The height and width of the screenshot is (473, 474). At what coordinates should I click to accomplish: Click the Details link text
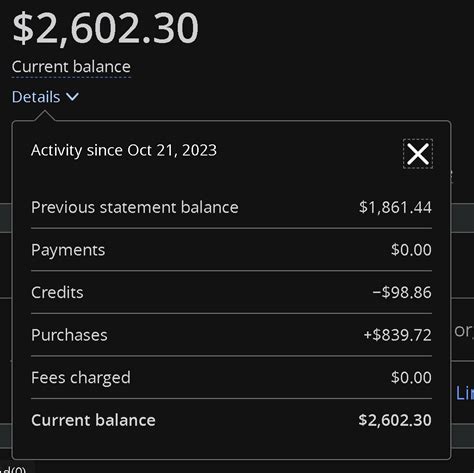click(36, 97)
